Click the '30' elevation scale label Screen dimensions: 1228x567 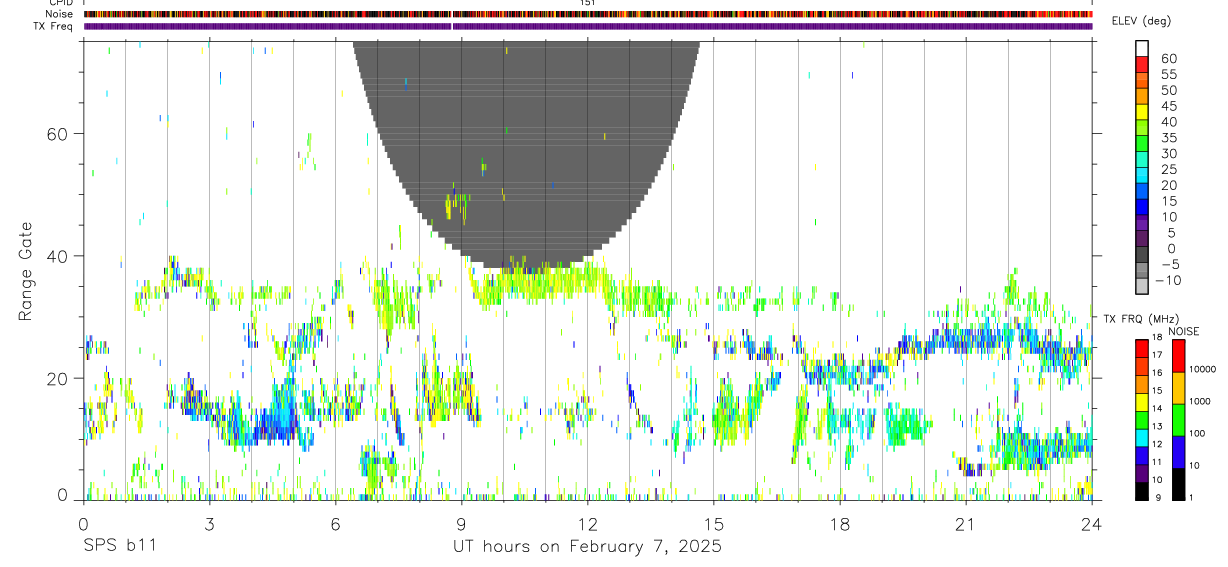tap(1168, 154)
